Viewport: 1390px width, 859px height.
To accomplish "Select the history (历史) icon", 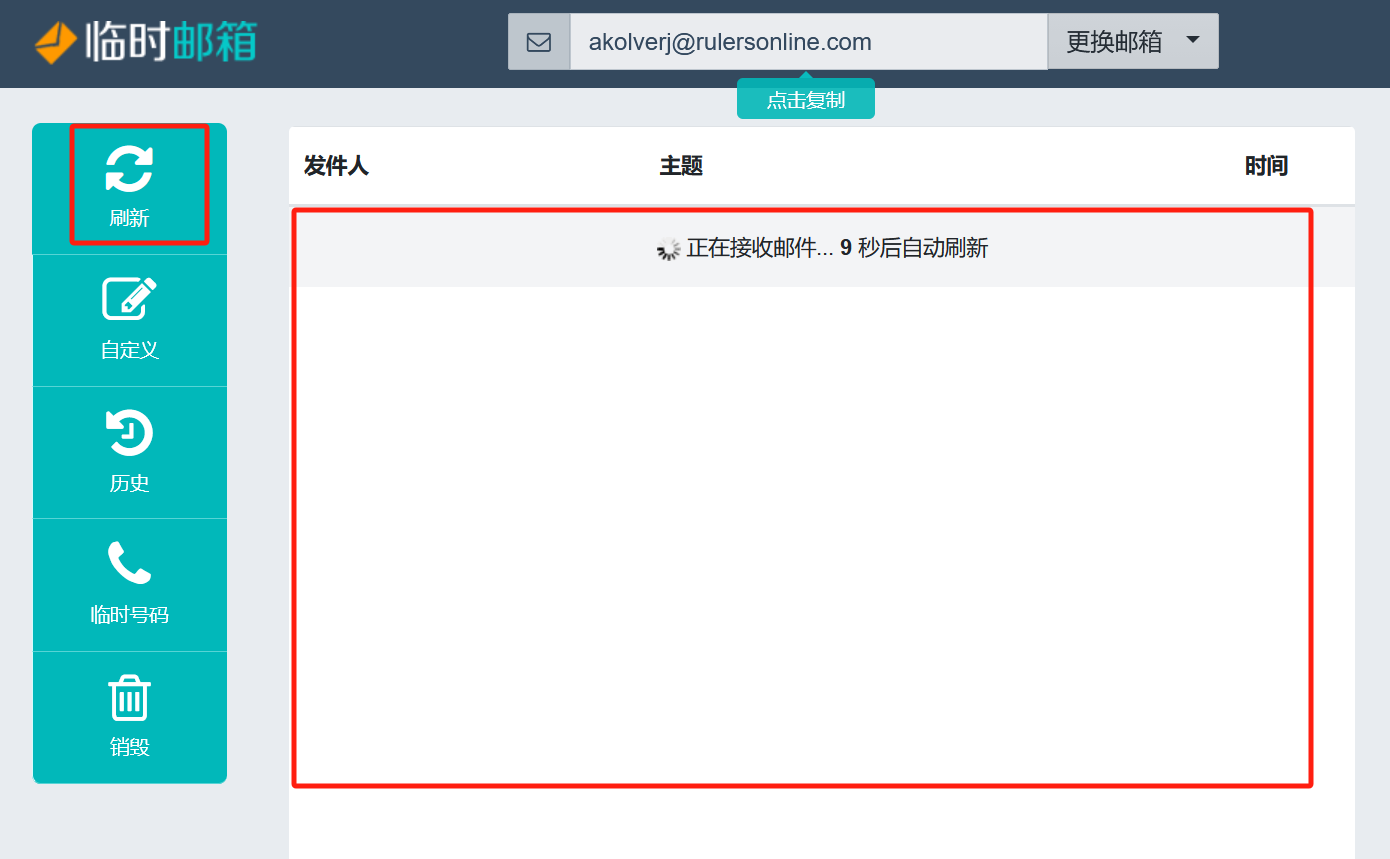I will (130, 432).
